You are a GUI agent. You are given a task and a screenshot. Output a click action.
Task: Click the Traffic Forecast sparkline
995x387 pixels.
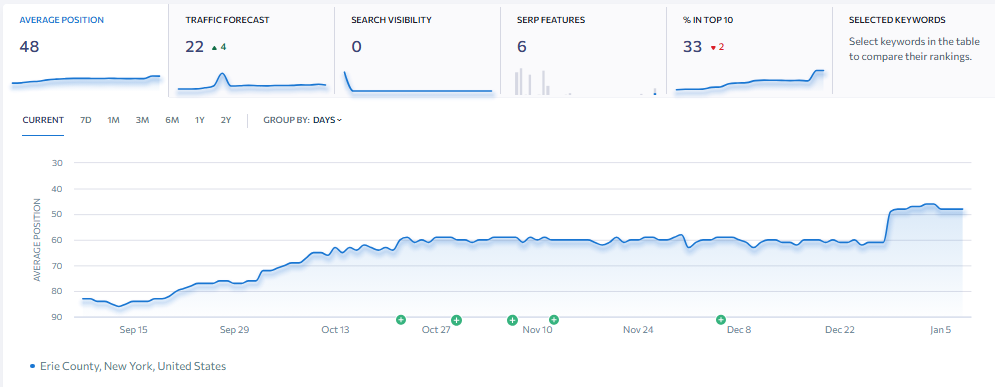(251, 82)
